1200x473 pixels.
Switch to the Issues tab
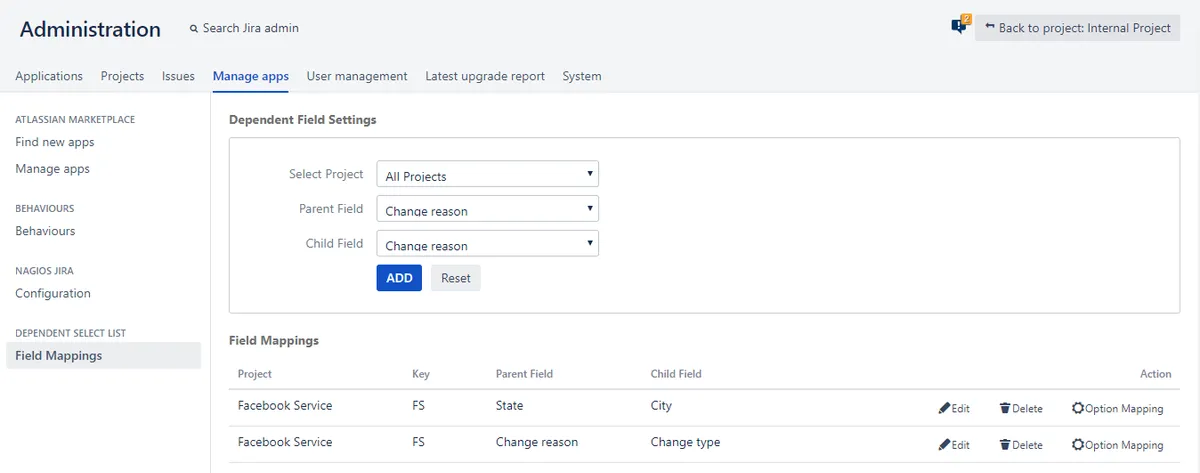178,76
